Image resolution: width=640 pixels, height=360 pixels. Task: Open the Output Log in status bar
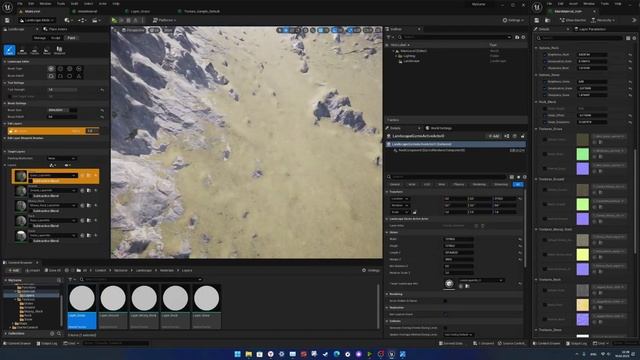coord(47,343)
